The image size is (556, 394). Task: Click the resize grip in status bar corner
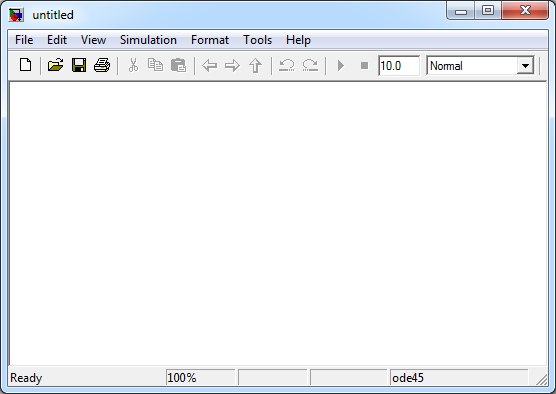click(x=541, y=380)
